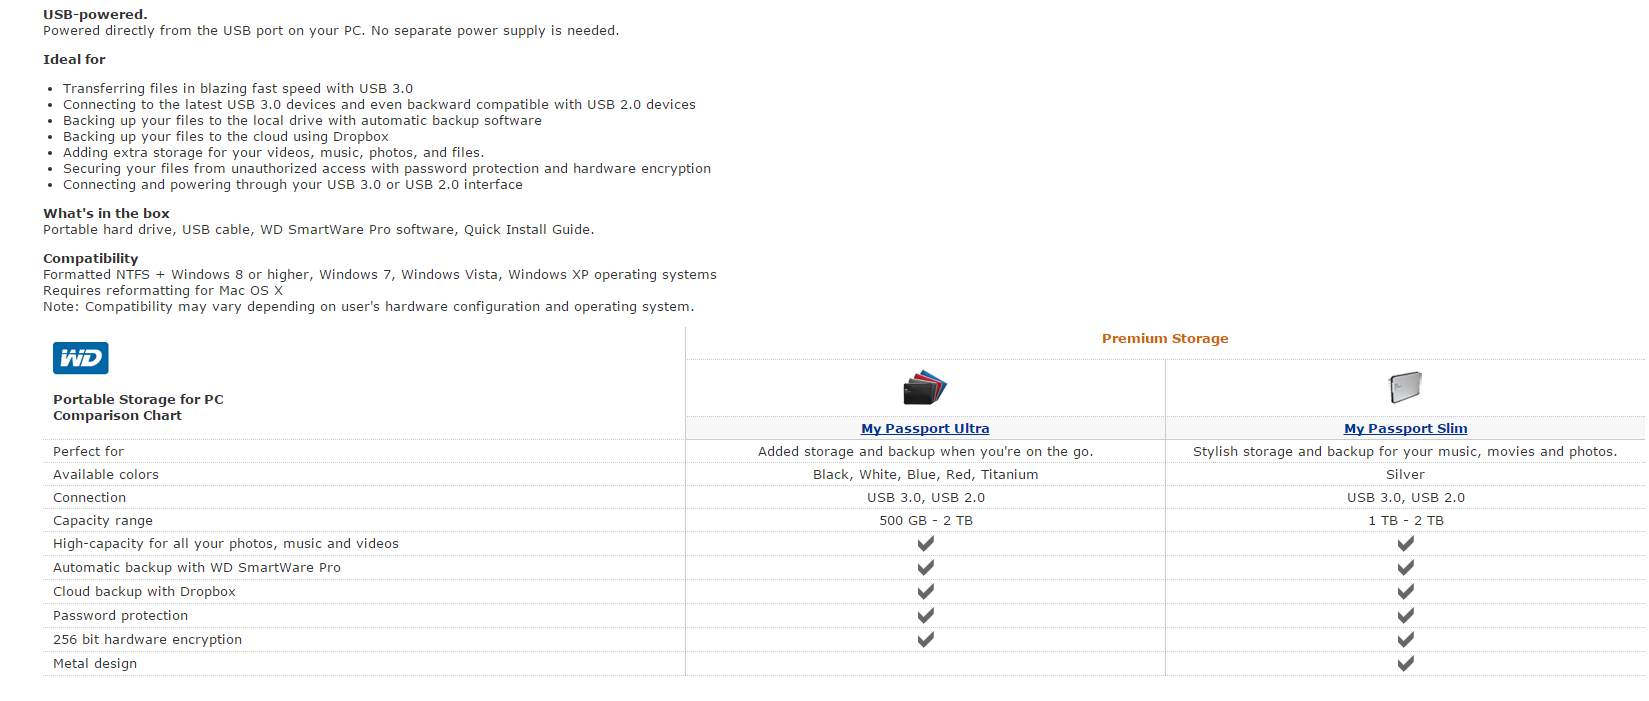
Task: Click the Ultra available colors cell
Action: (x=925, y=475)
